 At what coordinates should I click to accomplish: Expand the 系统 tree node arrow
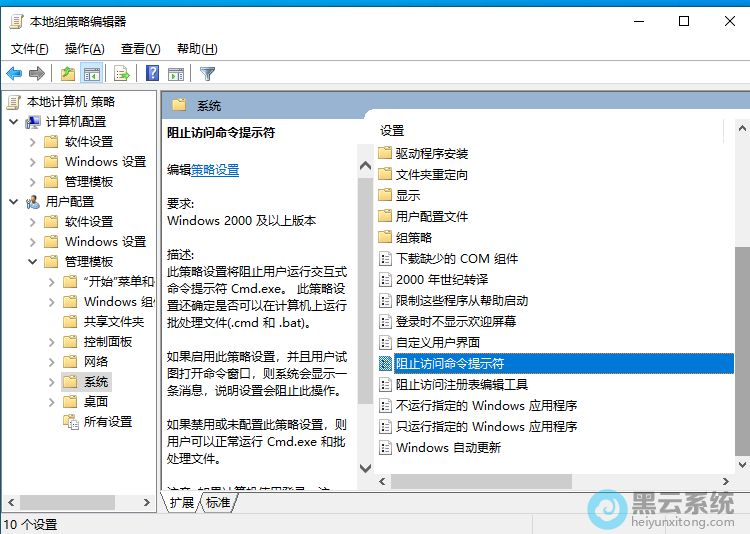point(52,382)
